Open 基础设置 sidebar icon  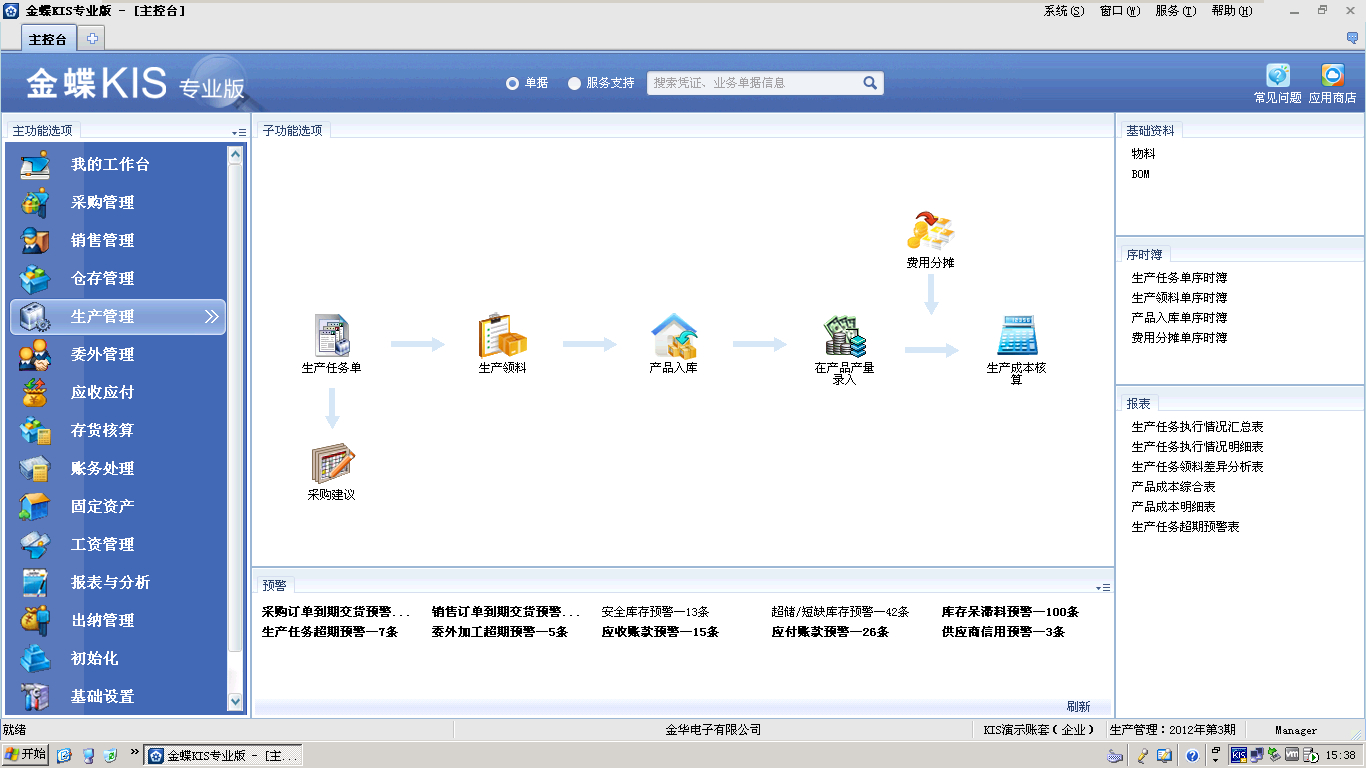35,697
